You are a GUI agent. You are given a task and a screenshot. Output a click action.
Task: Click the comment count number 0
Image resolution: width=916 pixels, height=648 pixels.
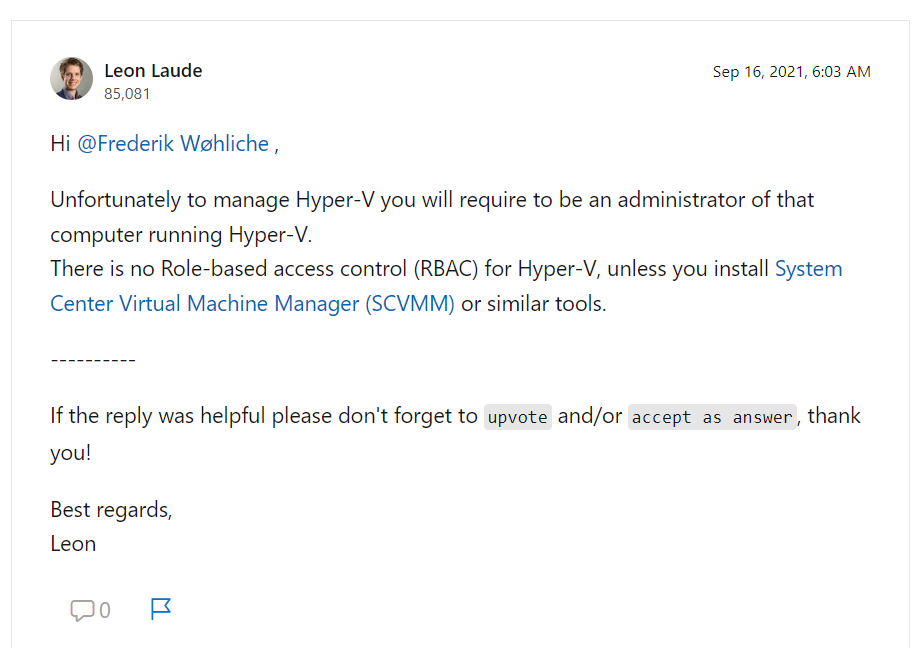pos(105,611)
